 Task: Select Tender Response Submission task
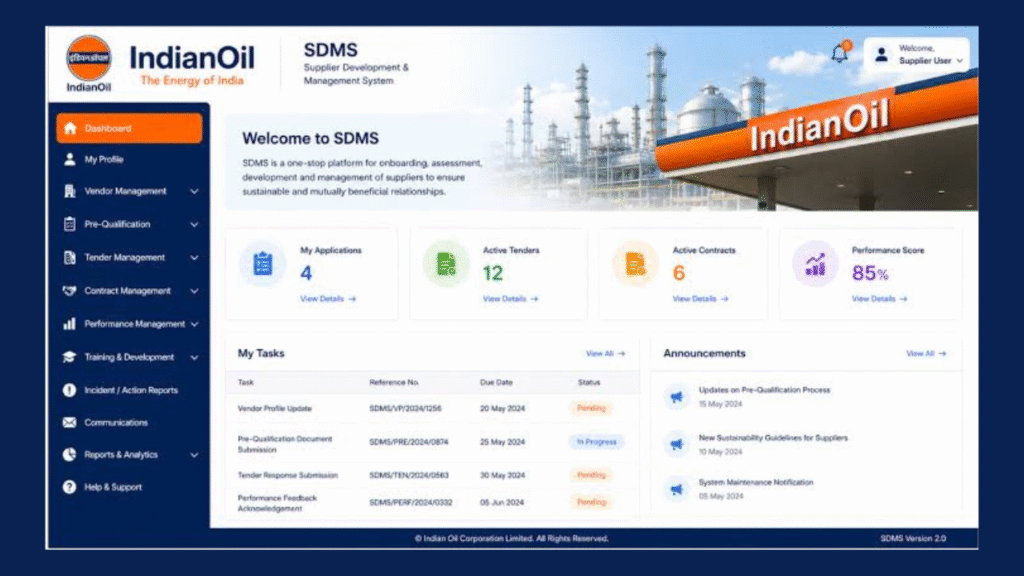click(288, 475)
